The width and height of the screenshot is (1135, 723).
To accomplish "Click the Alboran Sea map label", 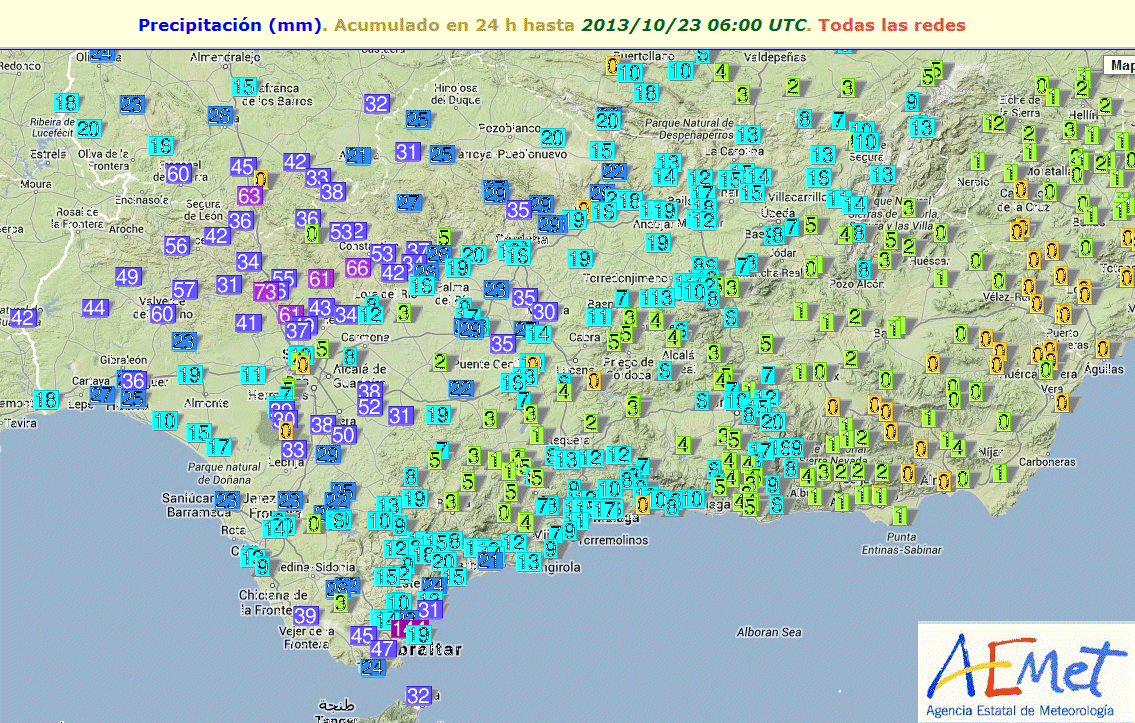I will coord(769,632).
